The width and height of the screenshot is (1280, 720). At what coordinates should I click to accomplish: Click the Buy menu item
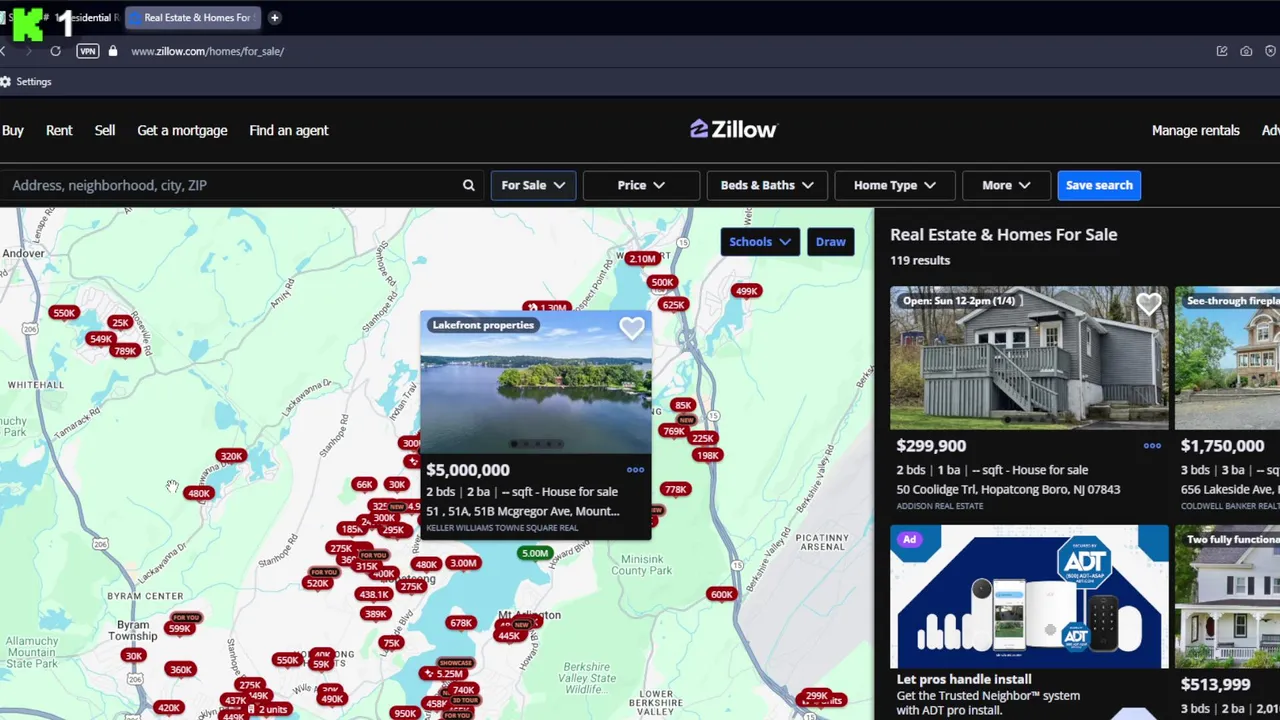[13, 130]
